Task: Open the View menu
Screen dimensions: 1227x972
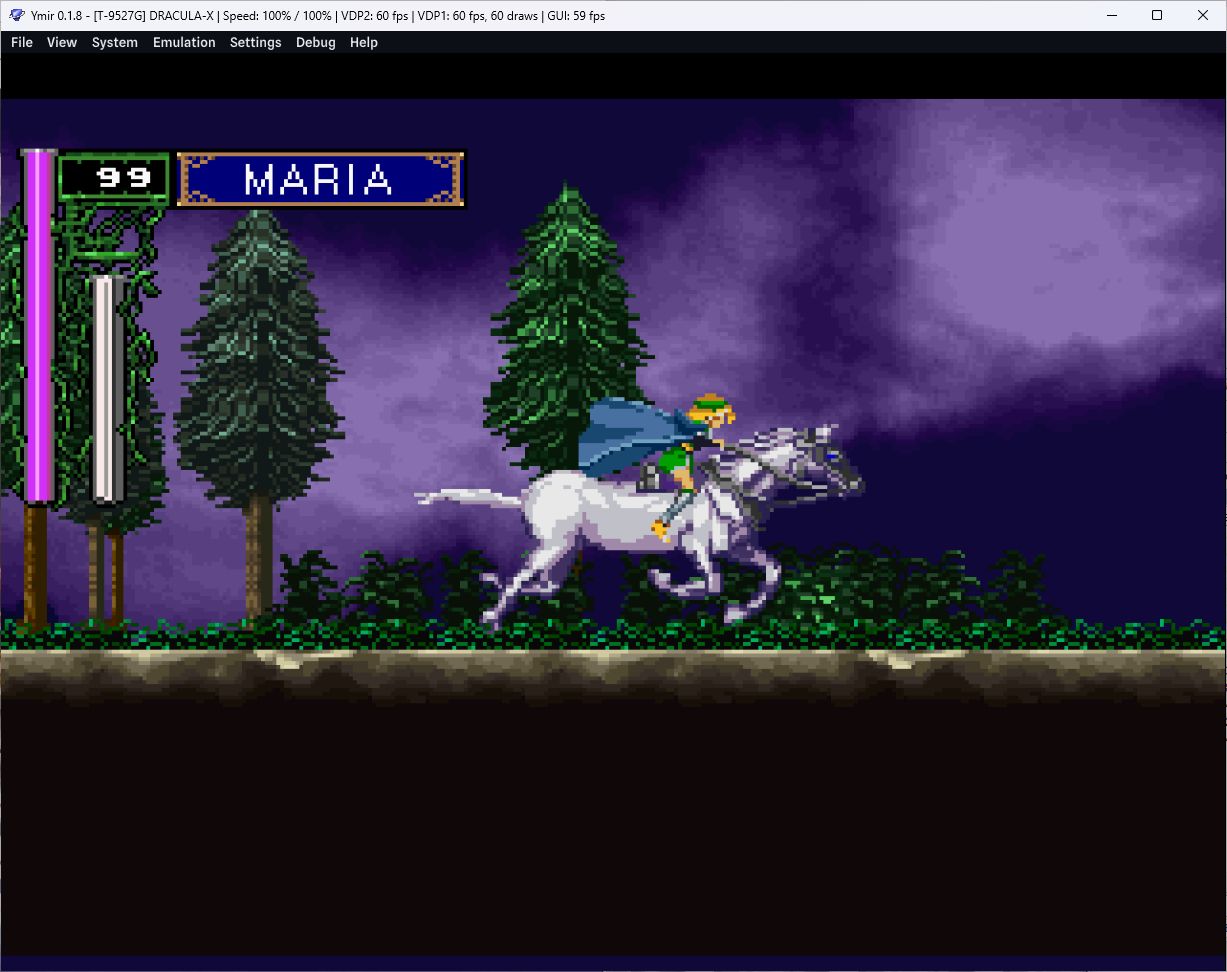Action: point(62,42)
